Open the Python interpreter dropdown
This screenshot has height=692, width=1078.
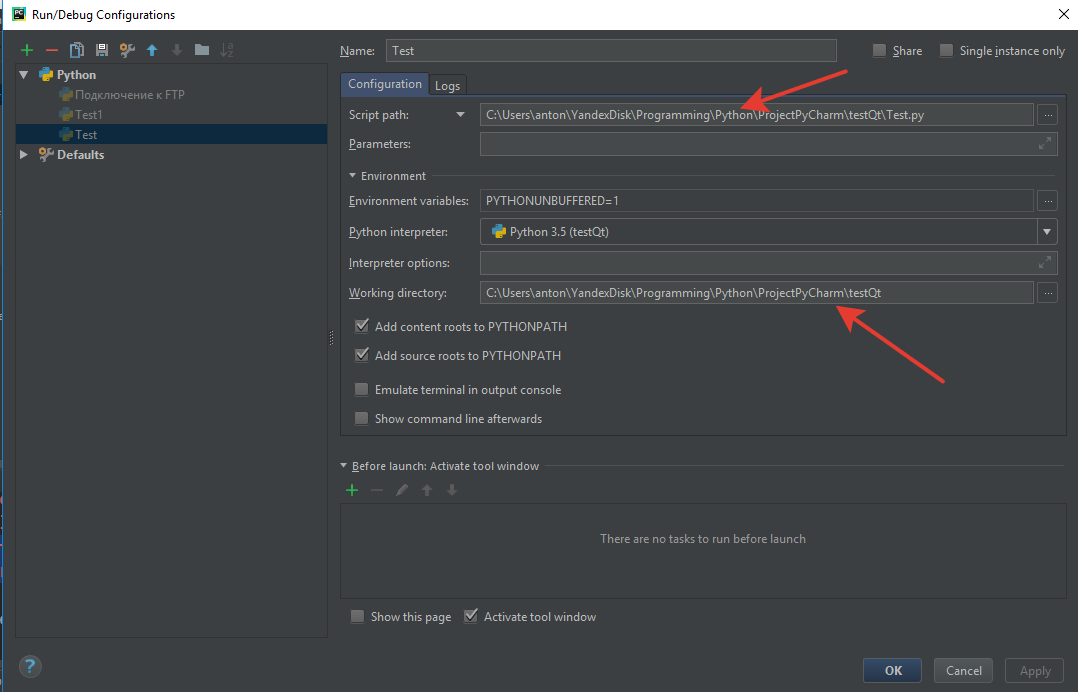pos(1046,232)
